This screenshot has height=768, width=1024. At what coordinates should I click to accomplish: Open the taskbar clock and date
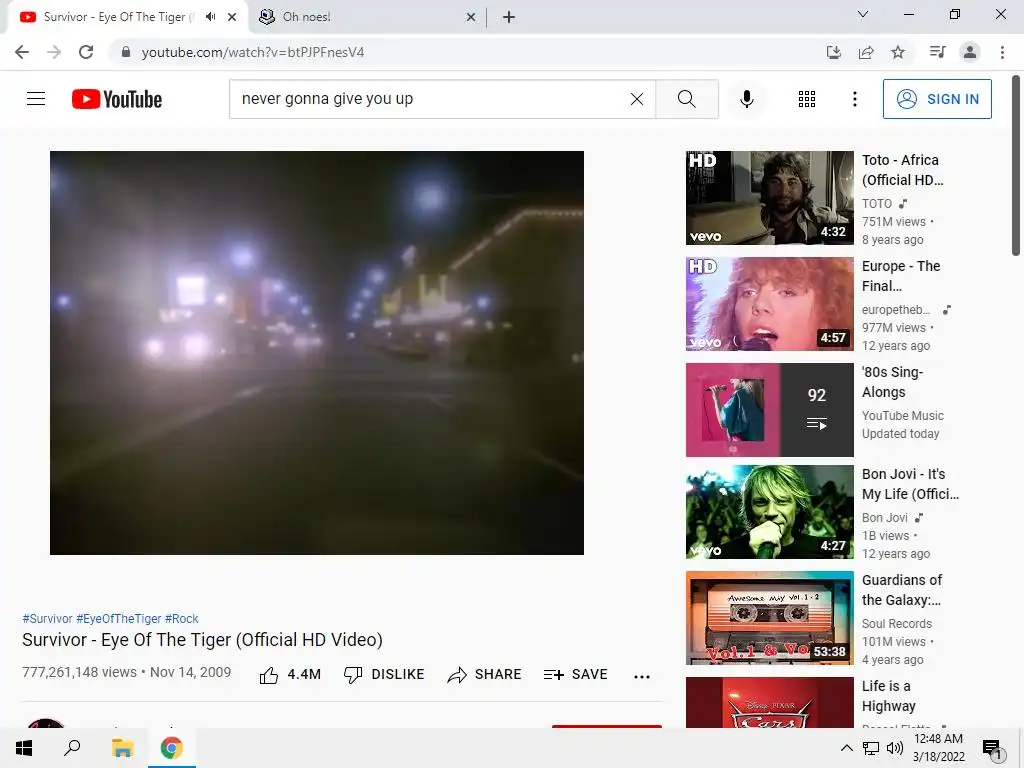938,748
